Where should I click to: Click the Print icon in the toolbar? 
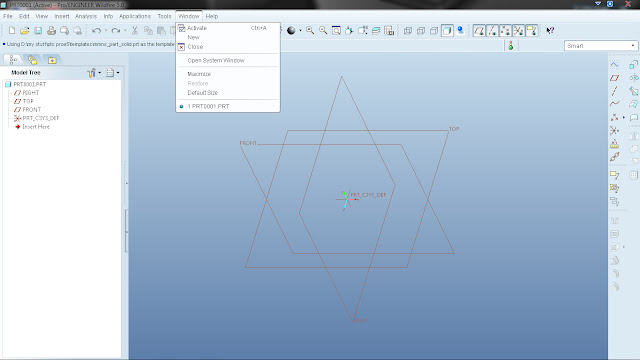tap(51, 31)
